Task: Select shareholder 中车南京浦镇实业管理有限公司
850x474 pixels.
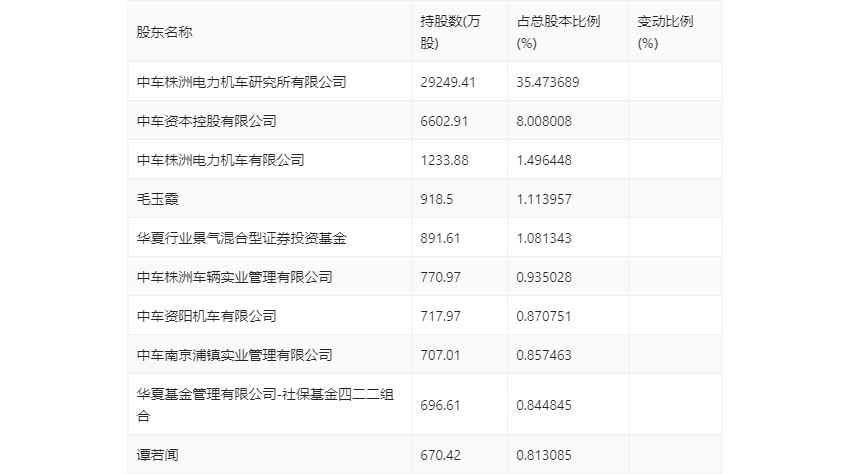Action: 234,355
